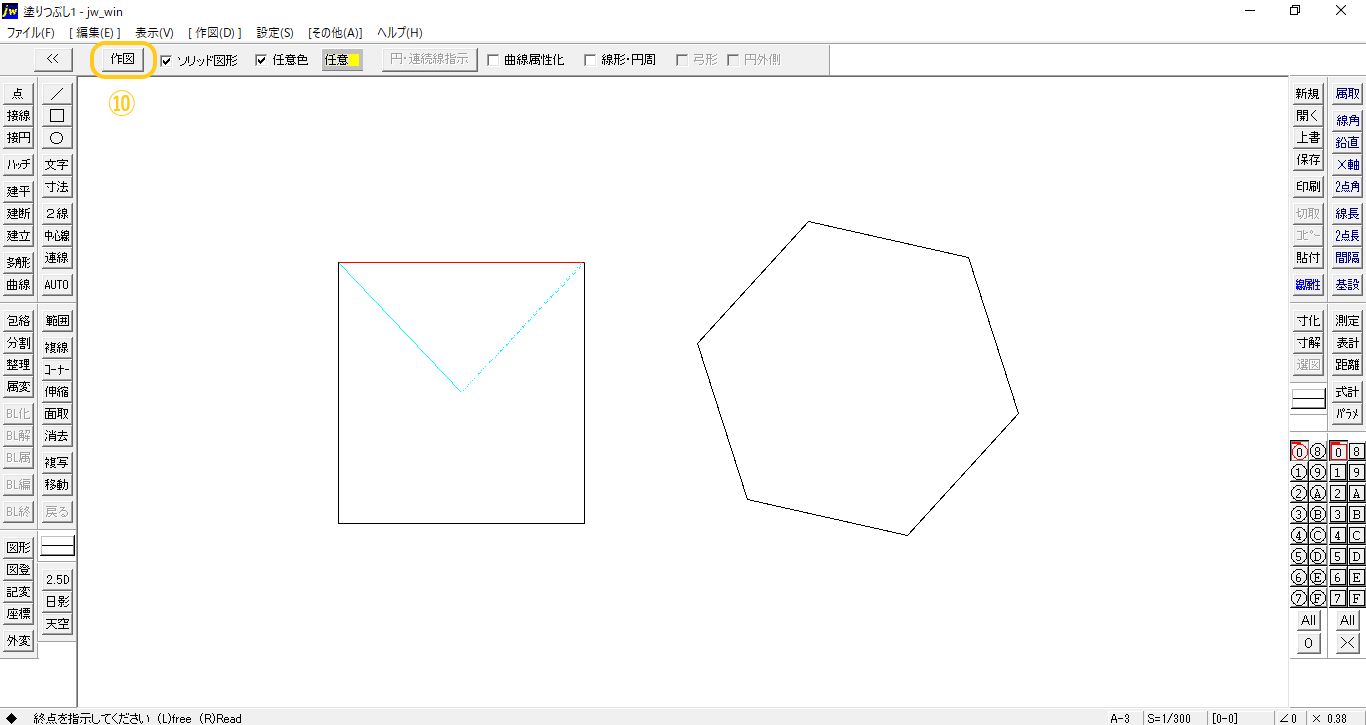Toggle the 任意色 checkbox

coord(262,60)
